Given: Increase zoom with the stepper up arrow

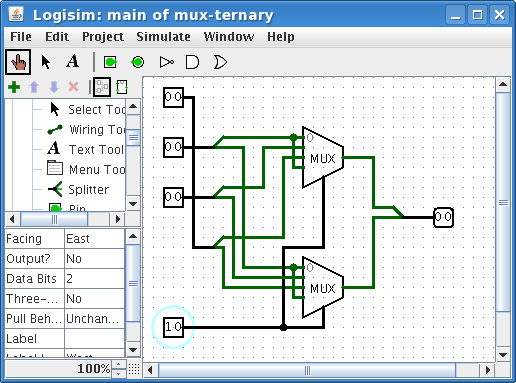Looking at the screenshot, I should 118,364.
